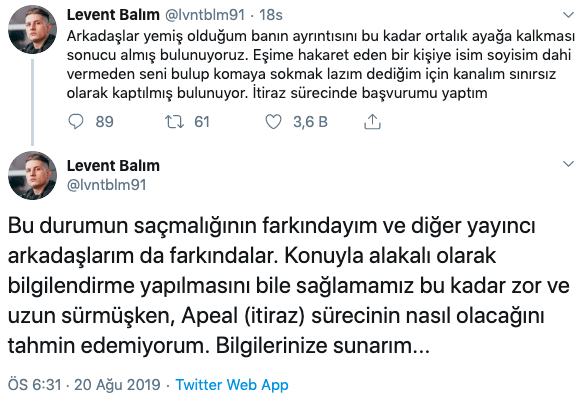Open the tweet starting with Arkadaşlar yemiş
Viewport: 585px width, 405px height.
pyautogui.click(x=320, y=65)
